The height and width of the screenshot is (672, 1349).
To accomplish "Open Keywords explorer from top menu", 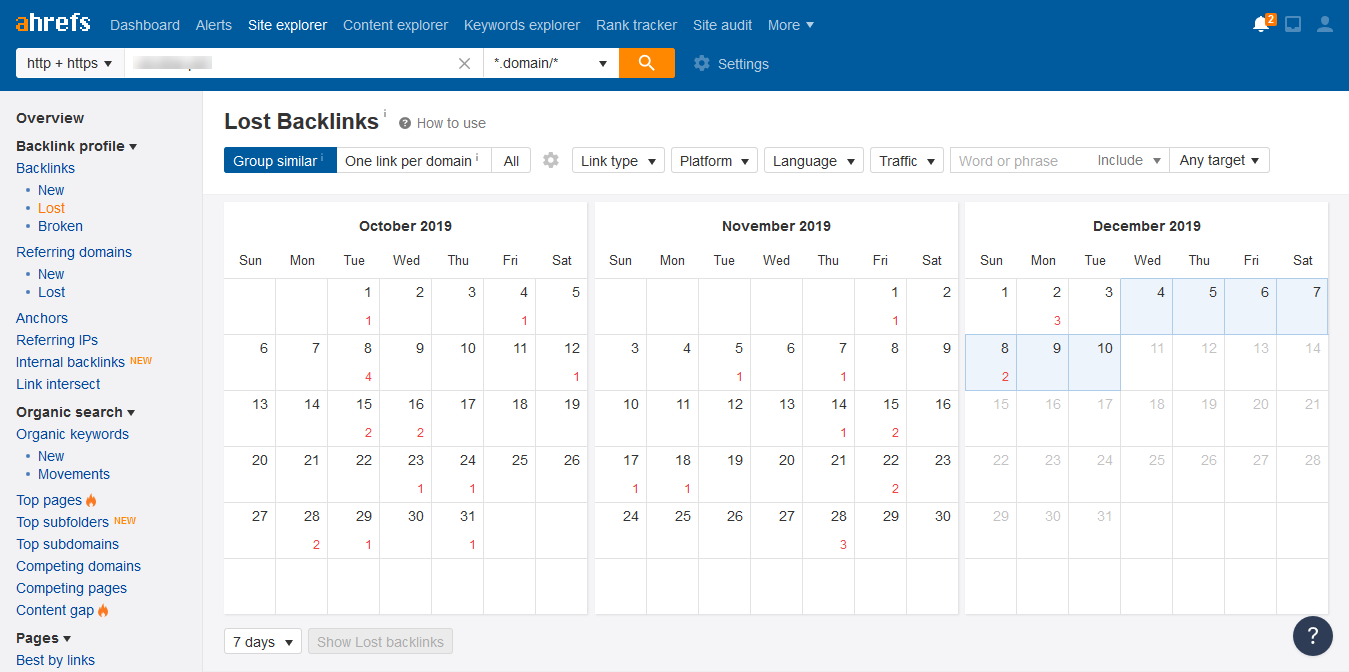I will click(521, 25).
